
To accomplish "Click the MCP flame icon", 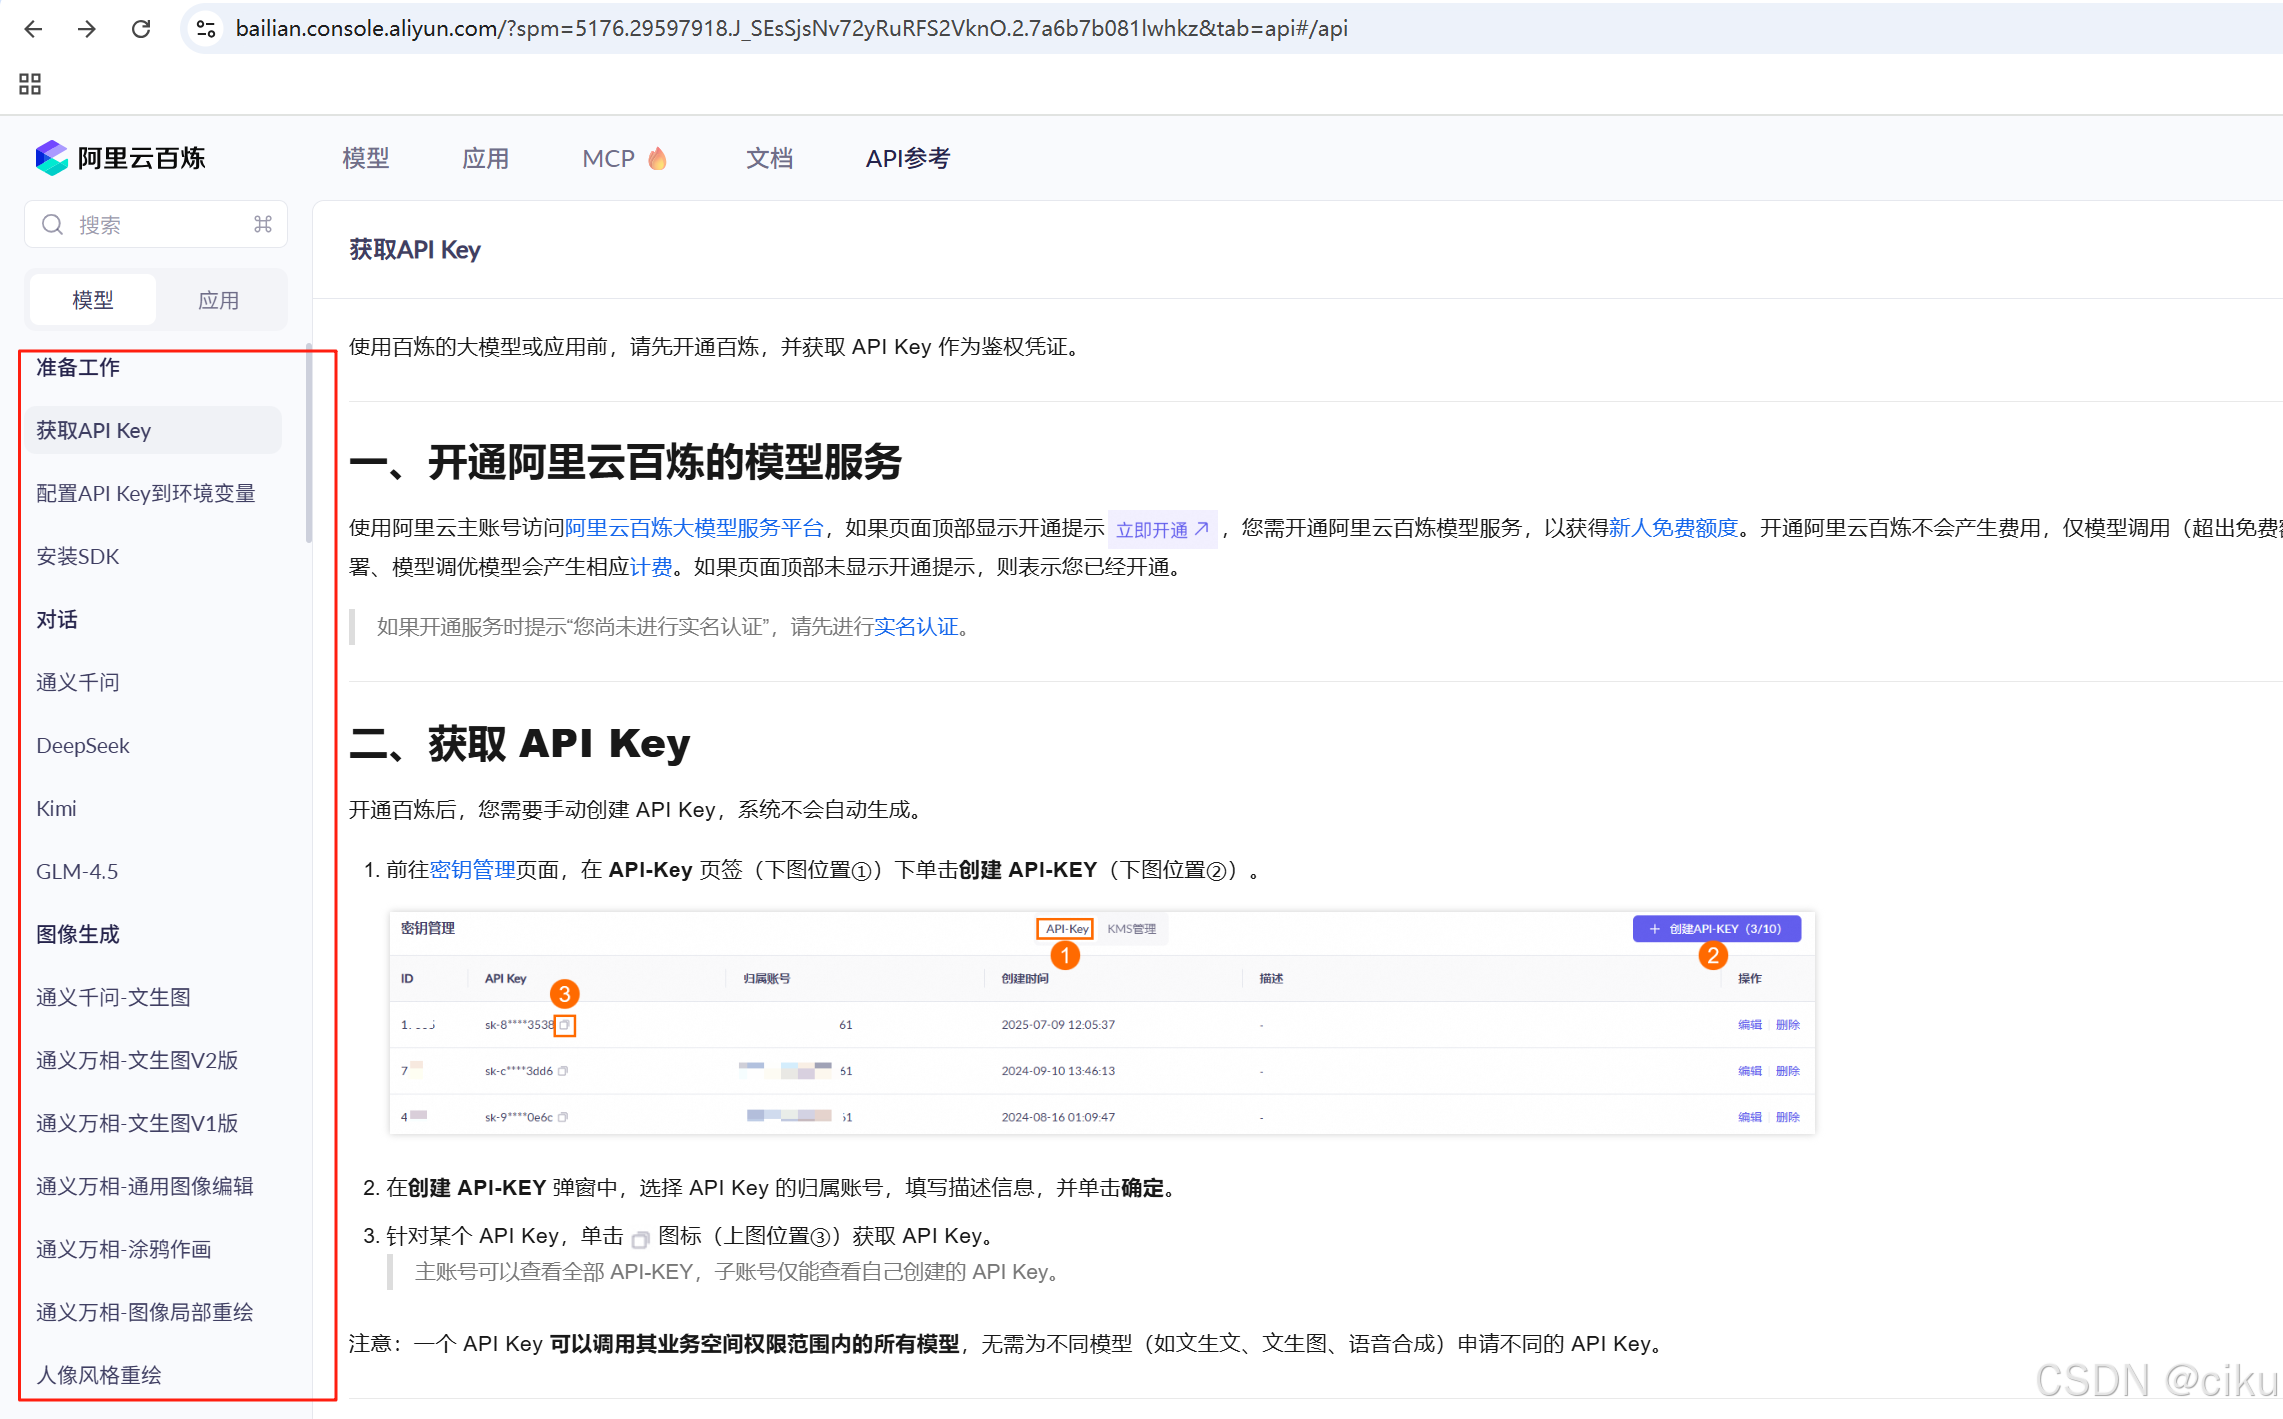I will tap(657, 158).
